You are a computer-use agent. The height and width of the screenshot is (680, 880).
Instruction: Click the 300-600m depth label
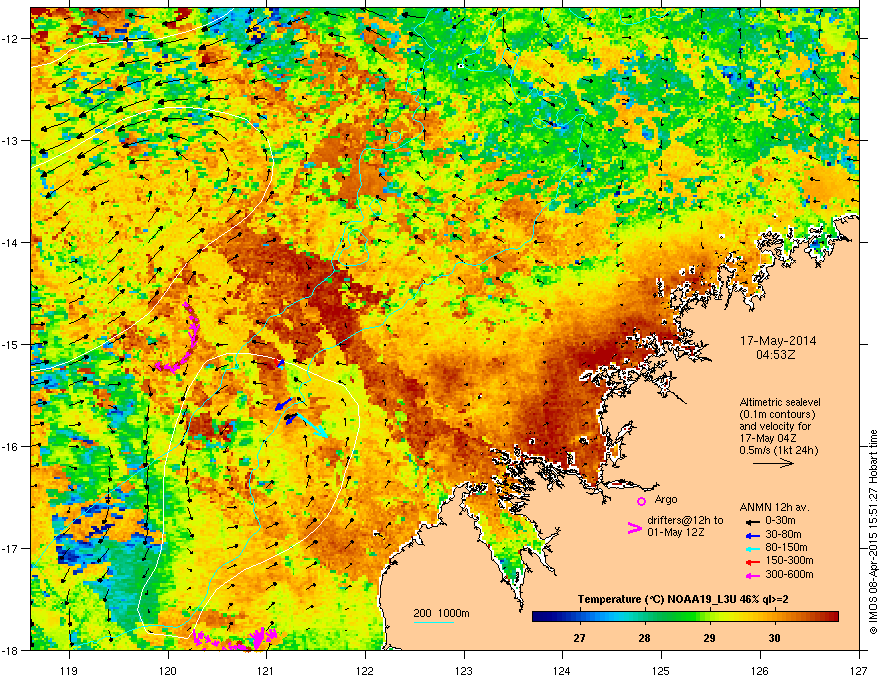click(789, 575)
